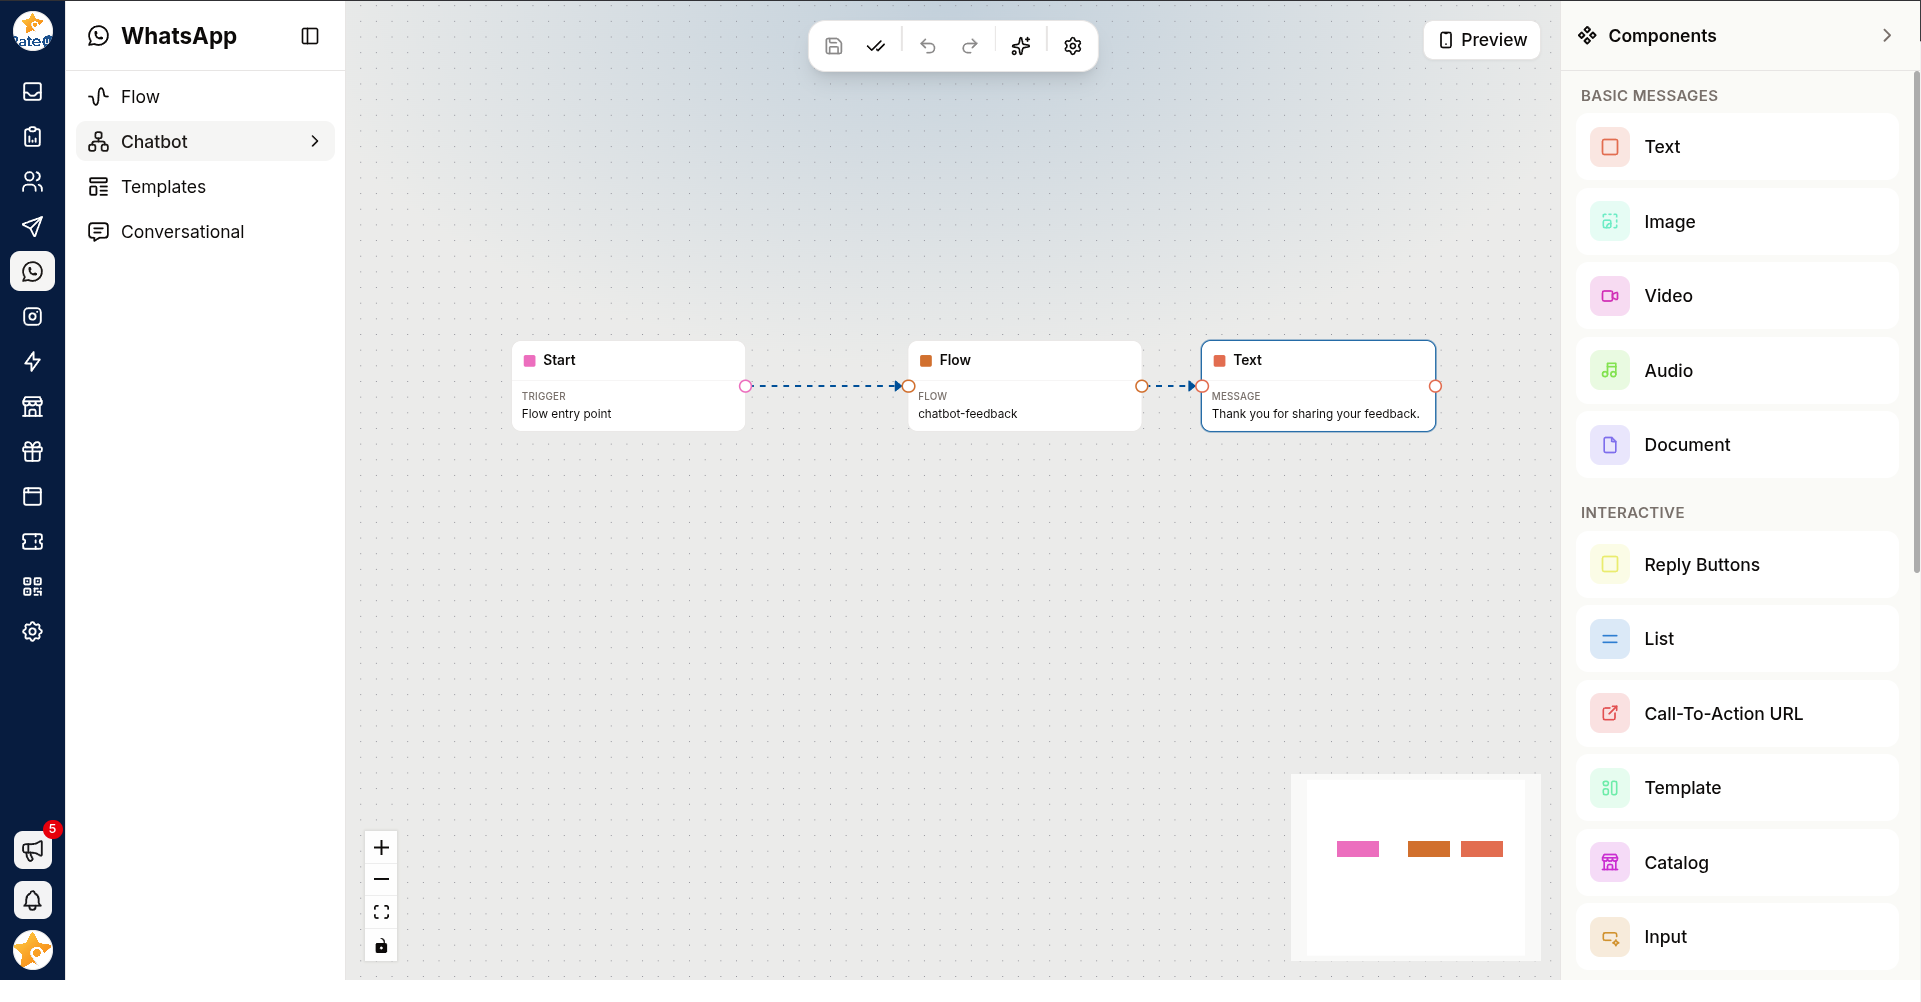
Task: Open the notifications bell icon
Action: [x=33, y=901]
